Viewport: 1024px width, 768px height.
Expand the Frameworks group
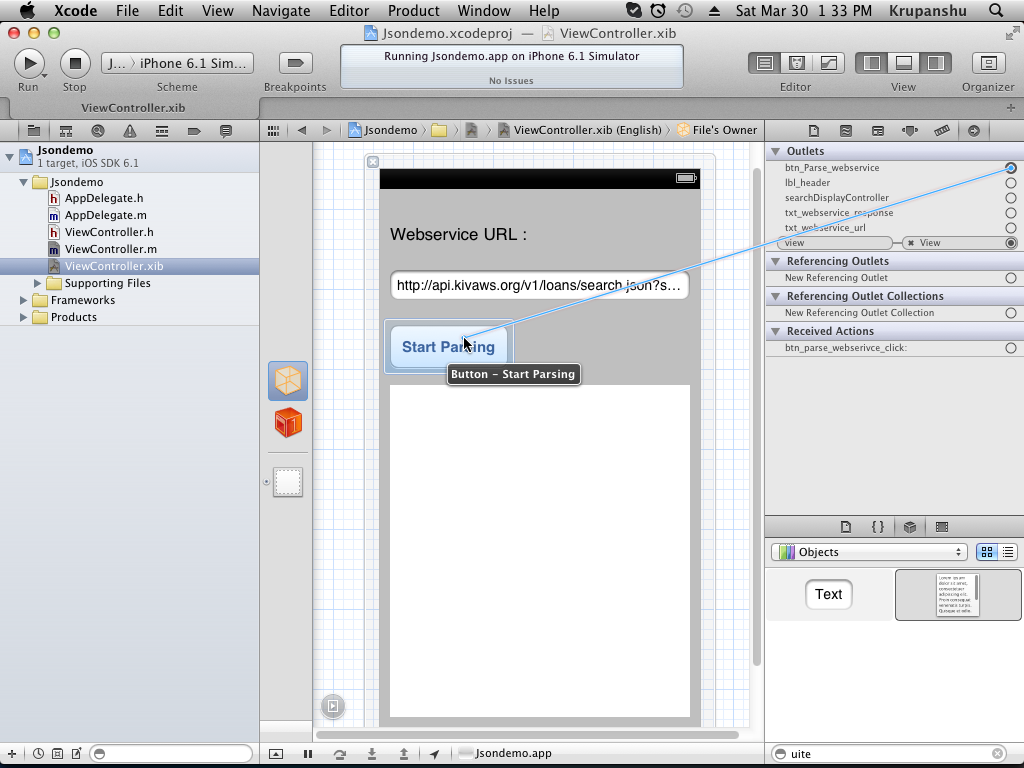pyautogui.click(x=24, y=300)
